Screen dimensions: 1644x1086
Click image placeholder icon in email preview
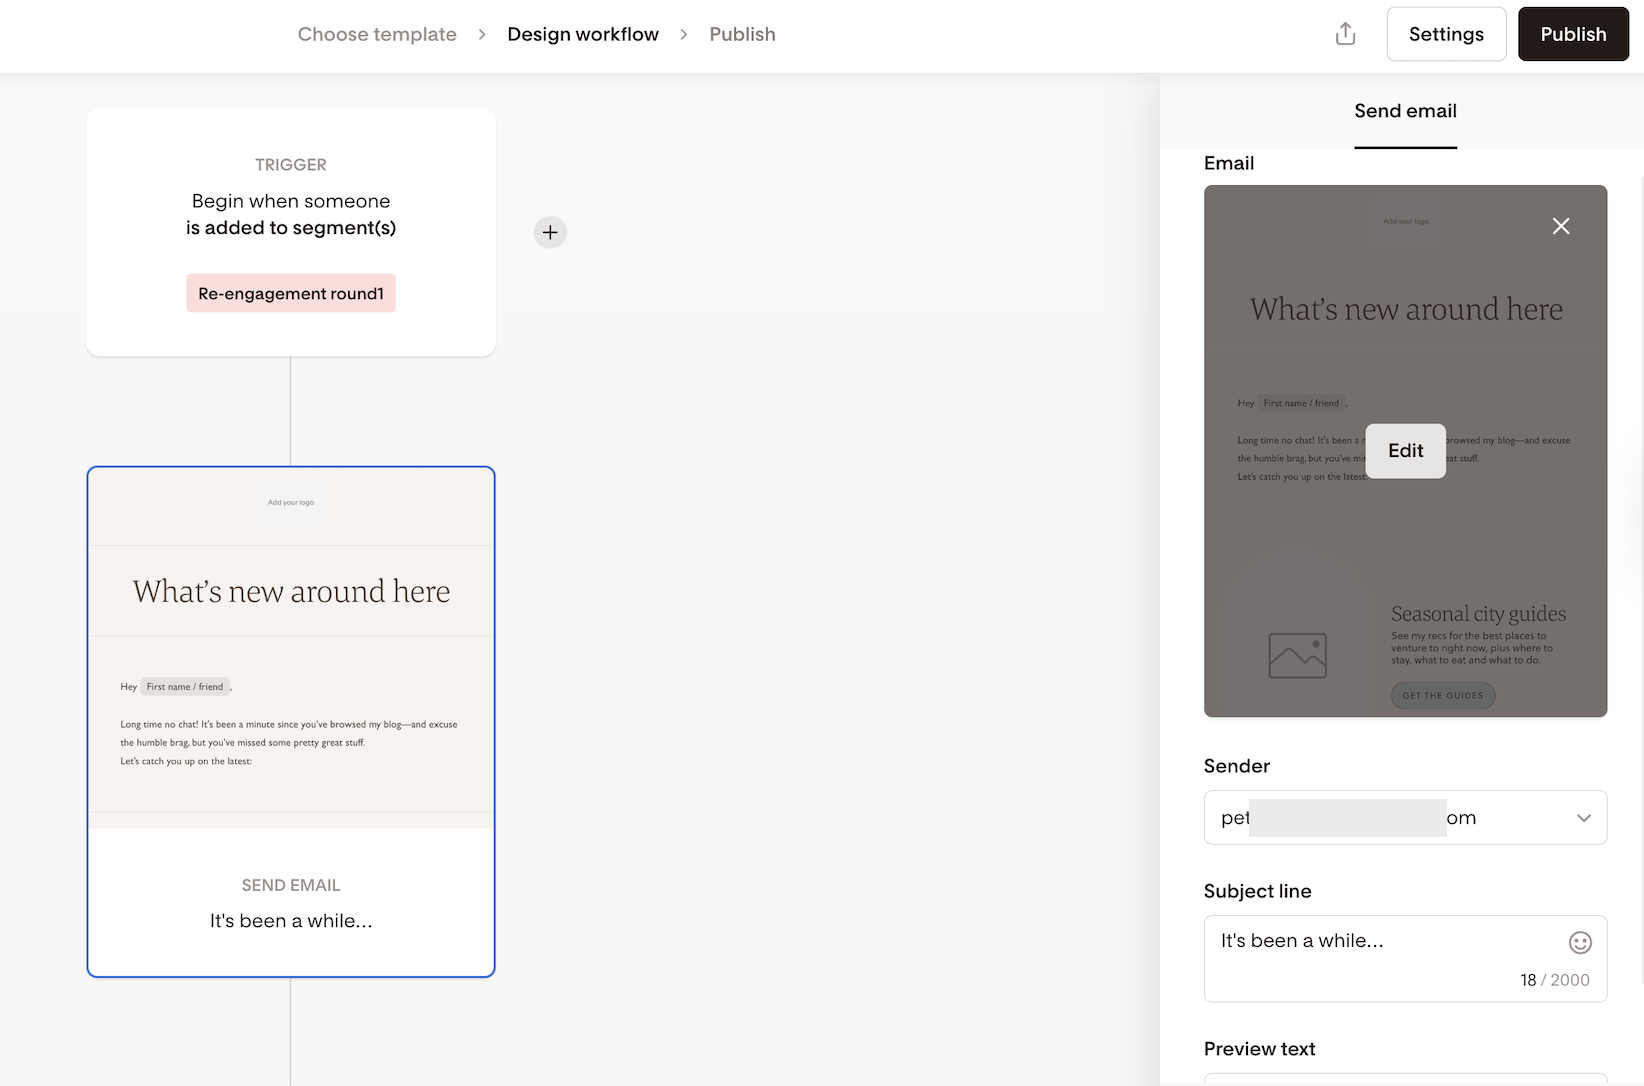pyautogui.click(x=1297, y=656)
